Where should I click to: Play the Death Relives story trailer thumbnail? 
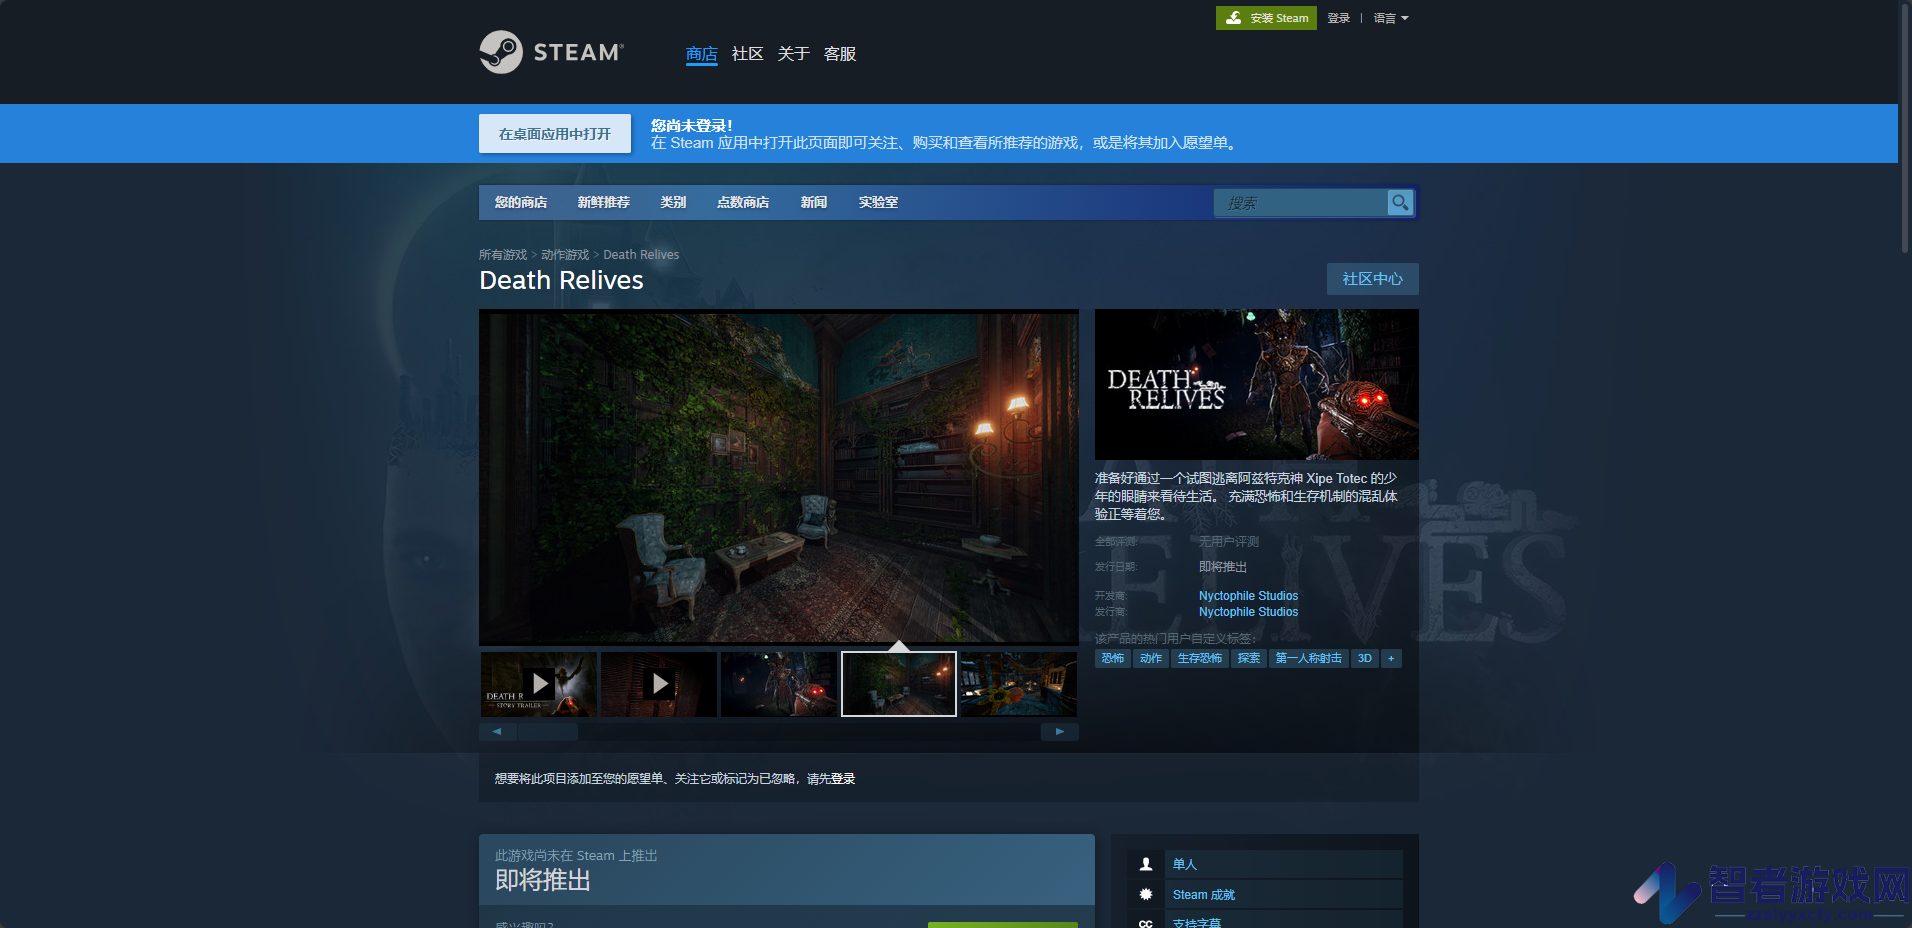click(539, 684)
